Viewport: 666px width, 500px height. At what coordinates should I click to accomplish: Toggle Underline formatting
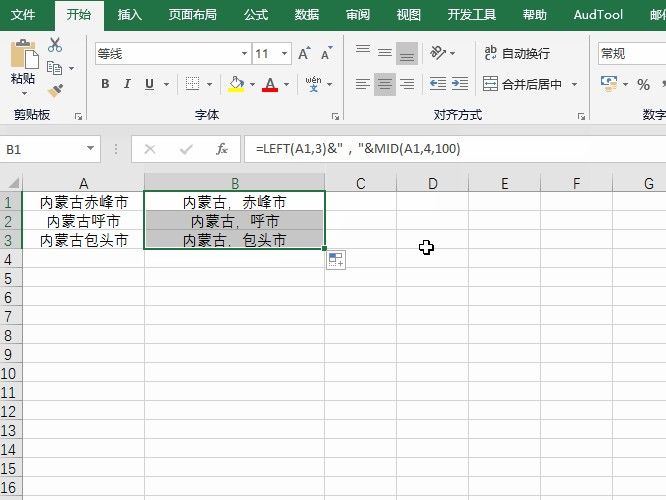coord(149,84)
